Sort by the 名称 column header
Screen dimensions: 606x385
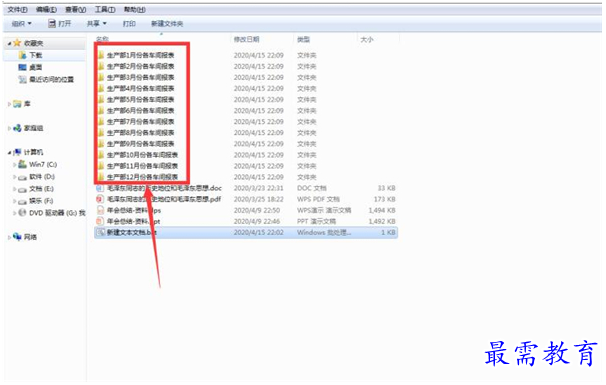[102, 39]
